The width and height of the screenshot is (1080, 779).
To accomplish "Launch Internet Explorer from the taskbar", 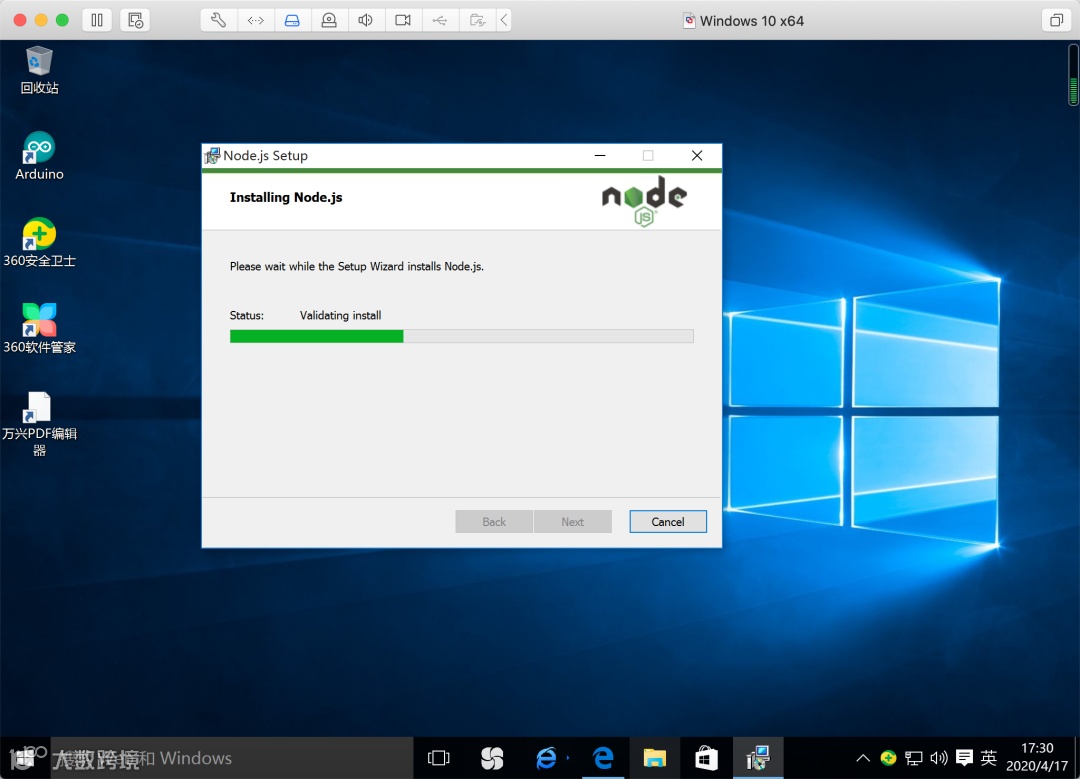I will pos(546,758).
